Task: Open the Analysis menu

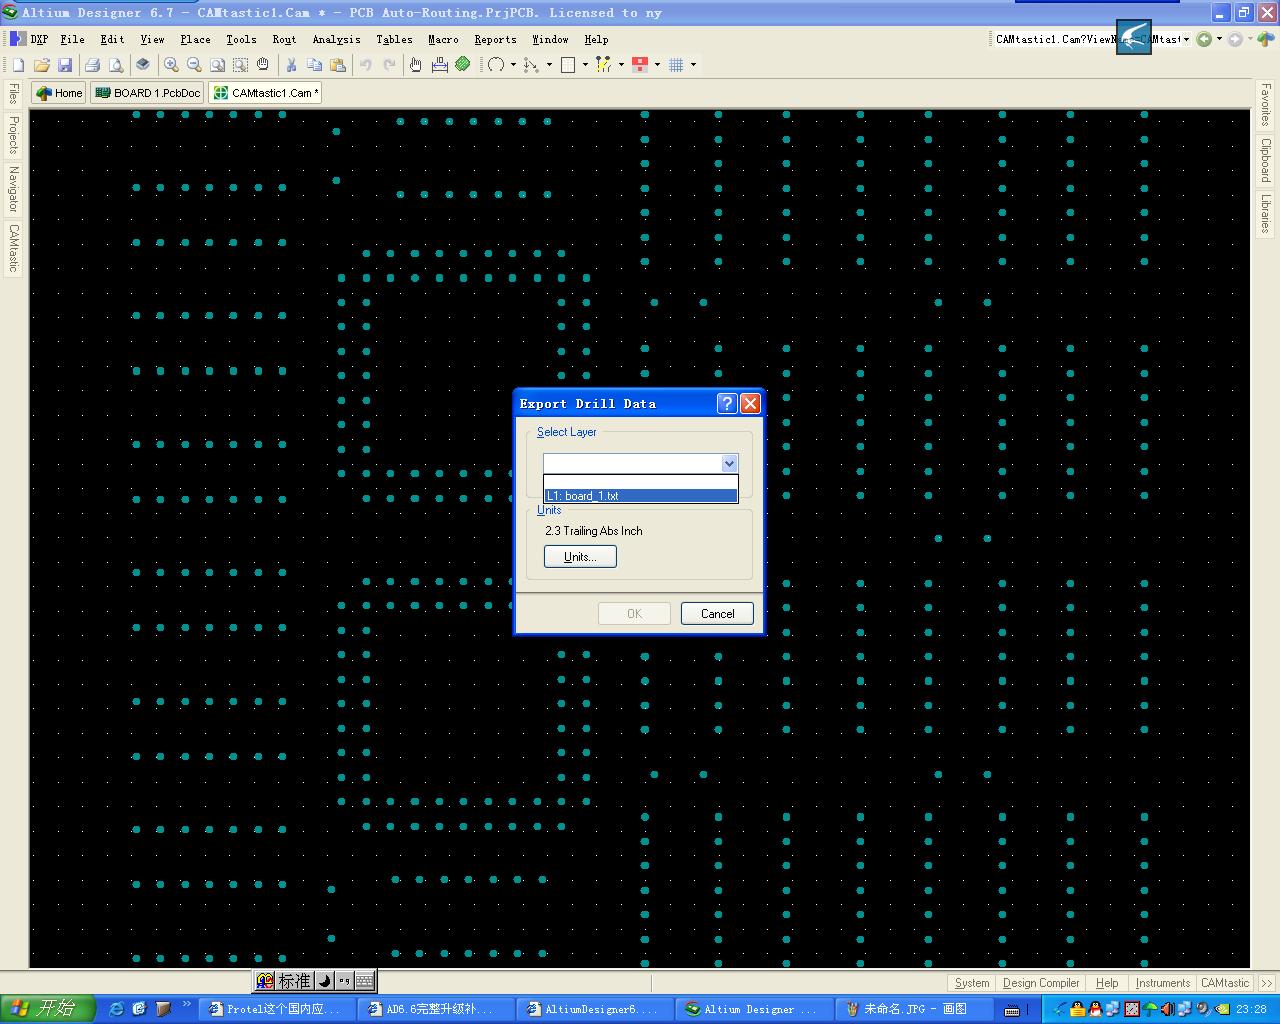Action: click(x=336, y=39)
